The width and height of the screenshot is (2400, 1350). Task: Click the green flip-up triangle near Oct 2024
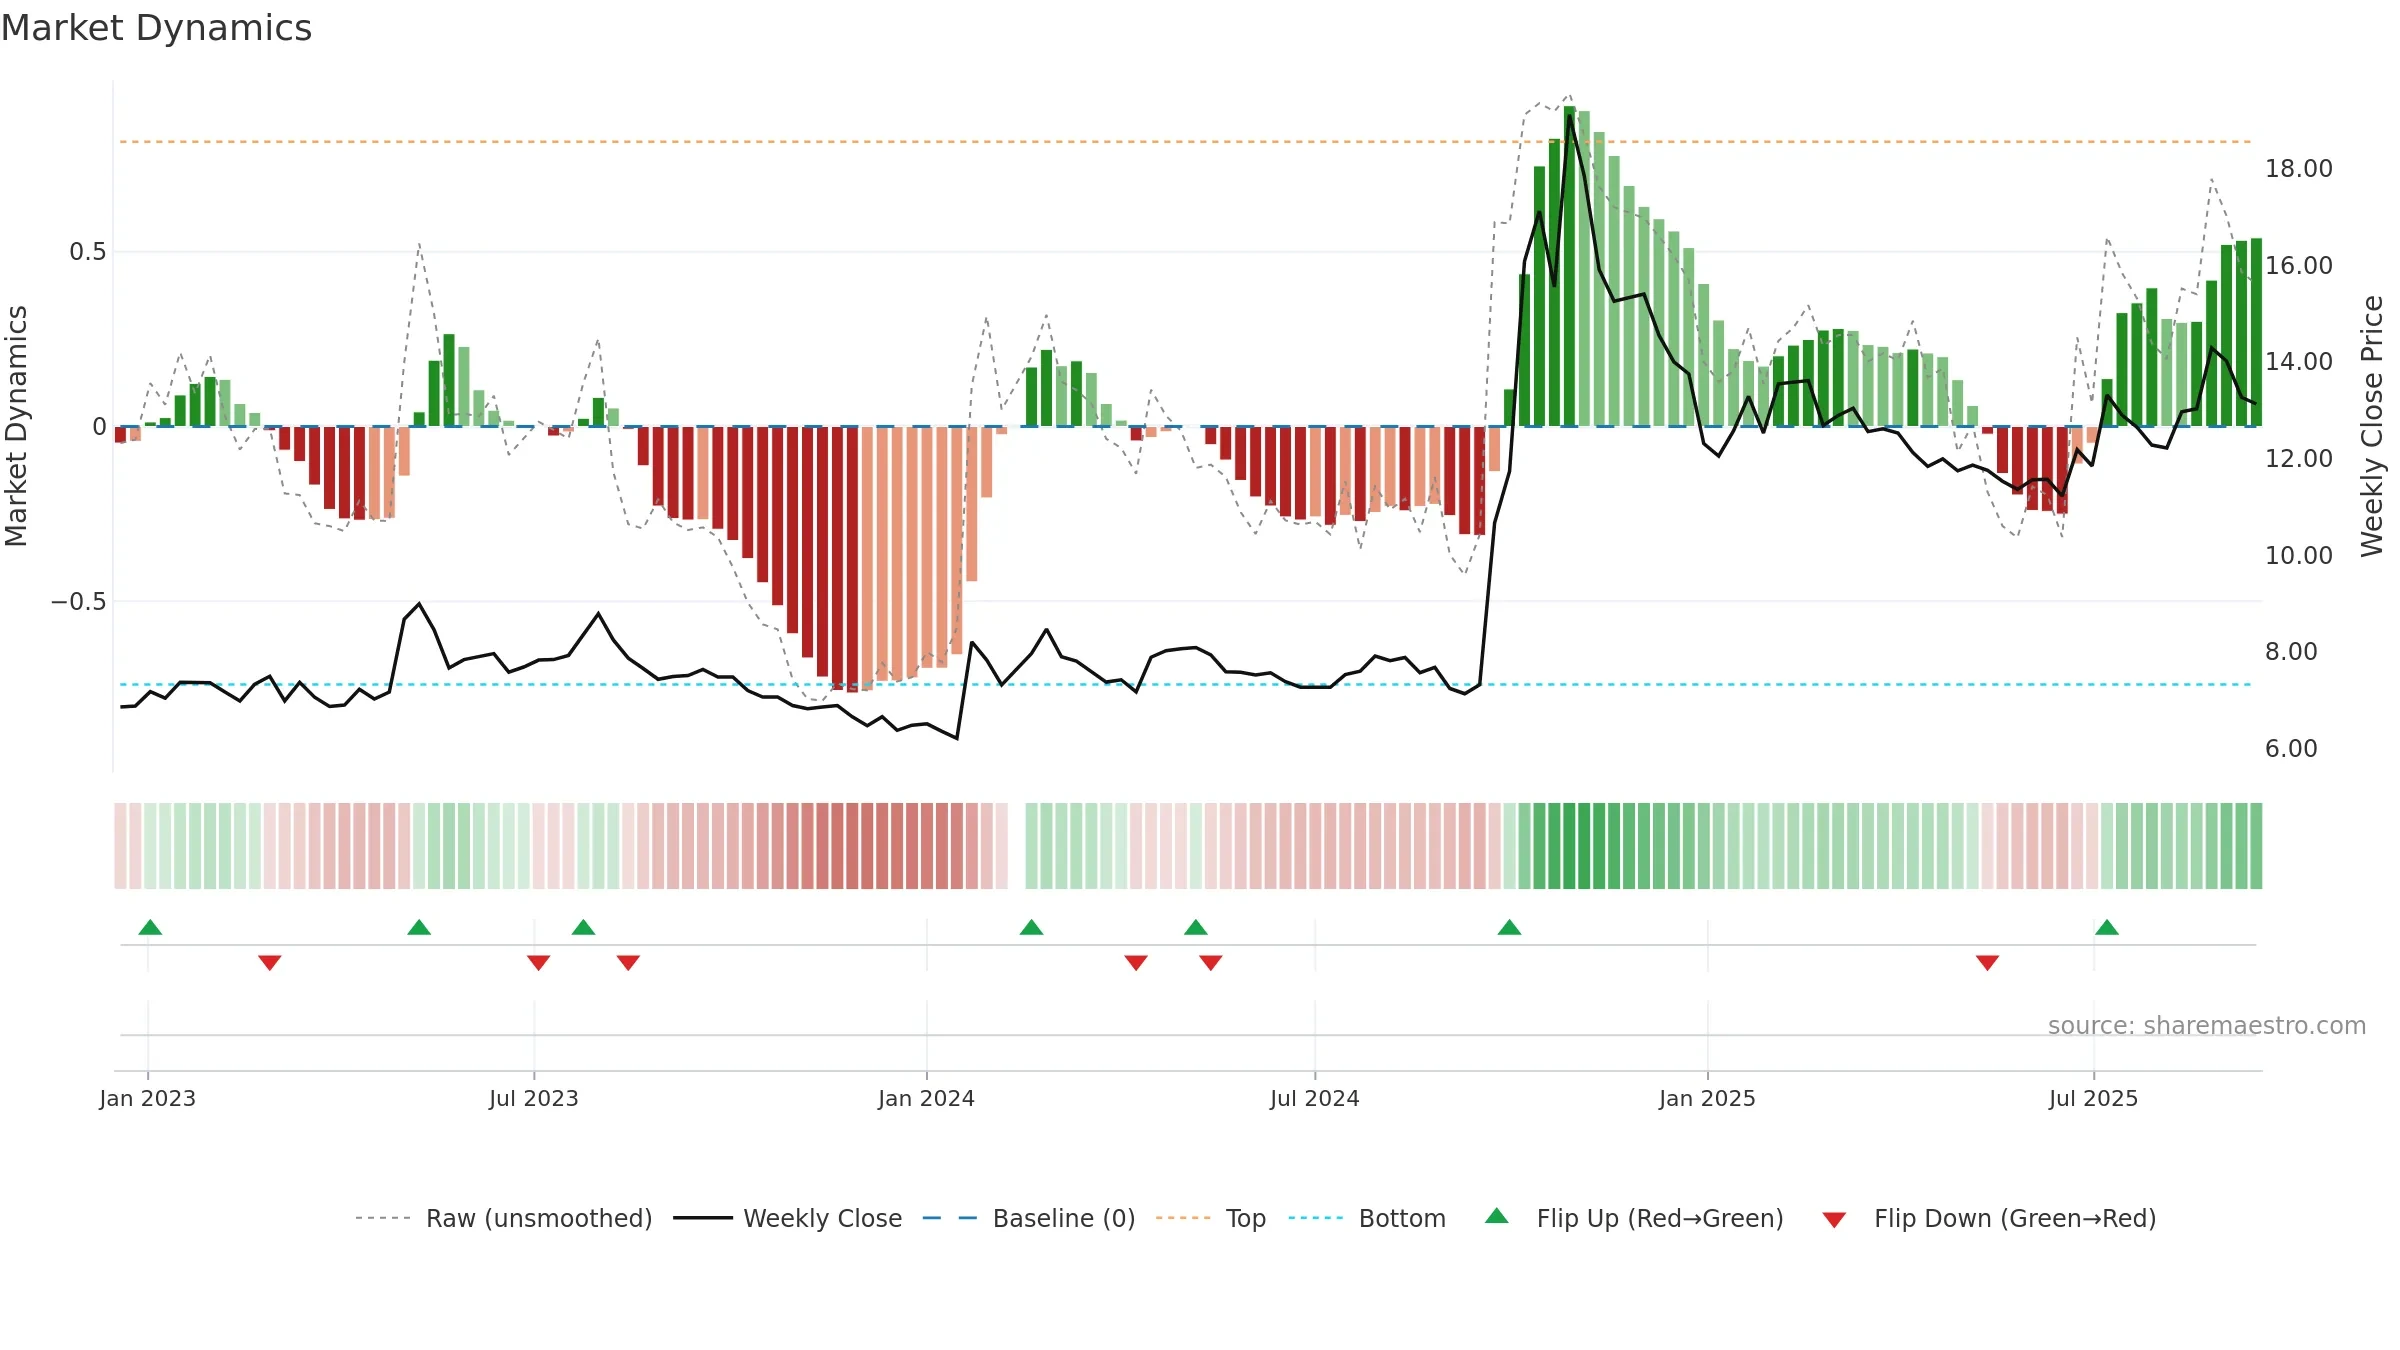pyautogui.click(x=1510, y=927)
